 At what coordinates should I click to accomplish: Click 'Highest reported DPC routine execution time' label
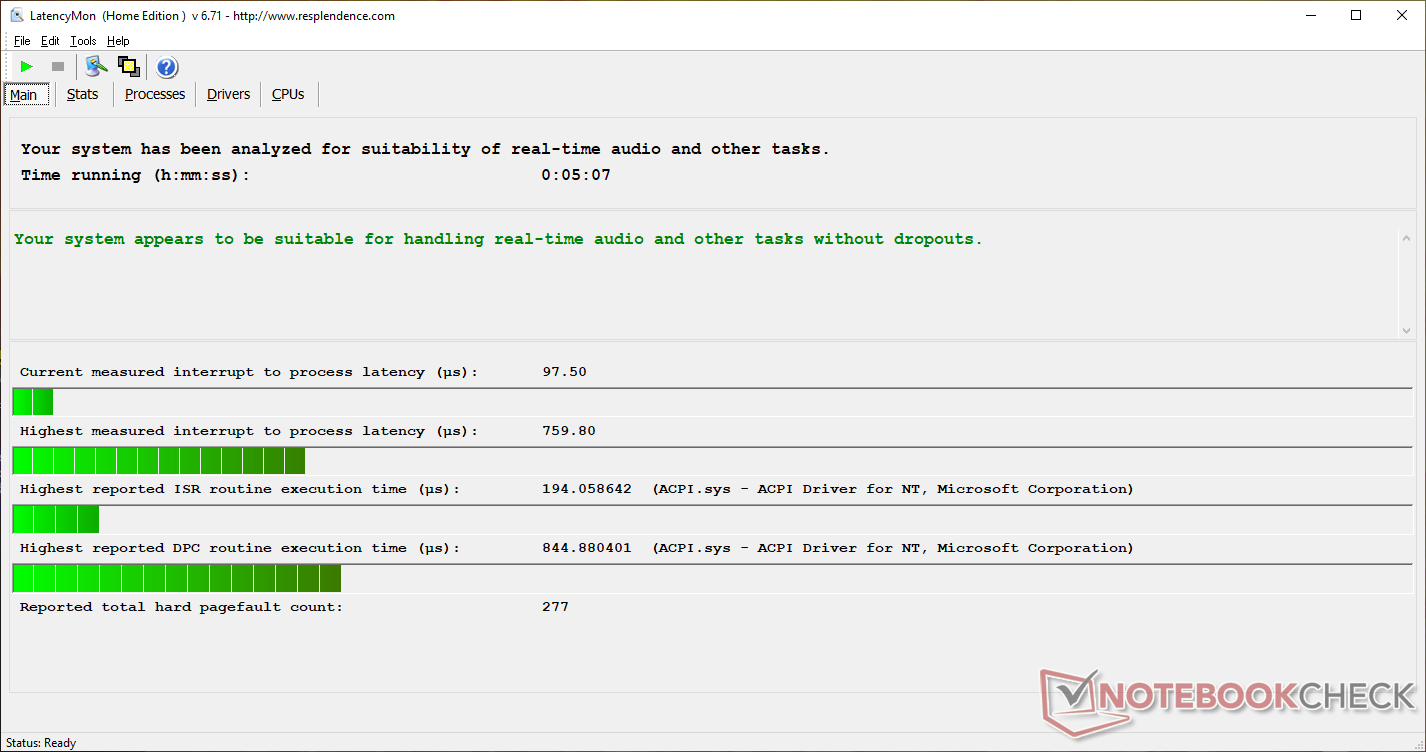240,548
